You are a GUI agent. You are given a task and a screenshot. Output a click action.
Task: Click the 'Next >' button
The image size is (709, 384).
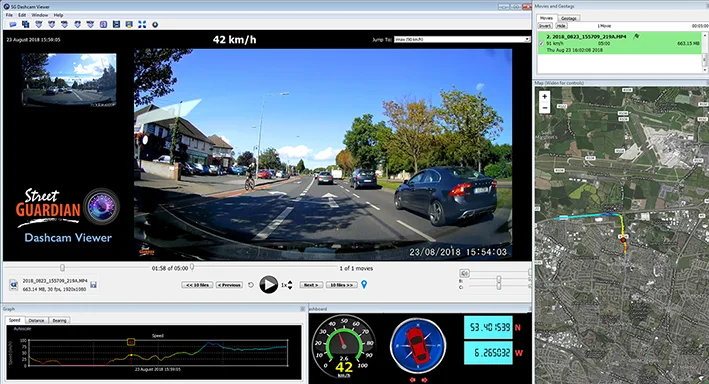(311, 285)
